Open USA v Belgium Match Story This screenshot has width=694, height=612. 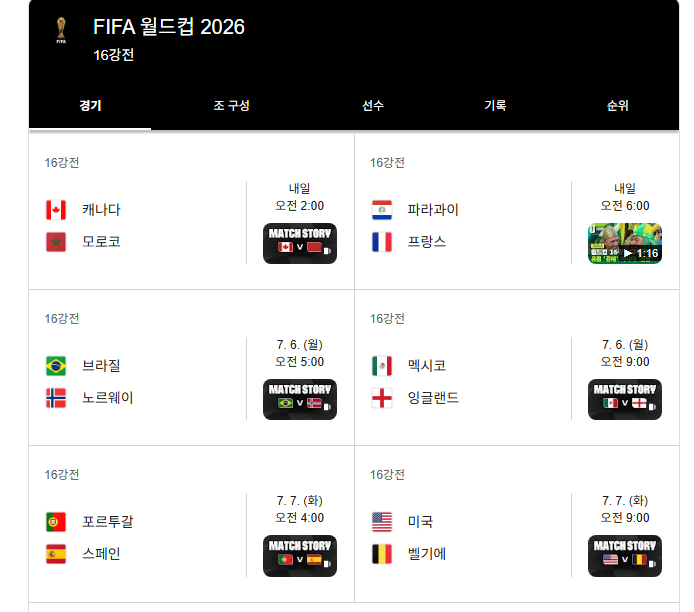click(x=625, y=556)
